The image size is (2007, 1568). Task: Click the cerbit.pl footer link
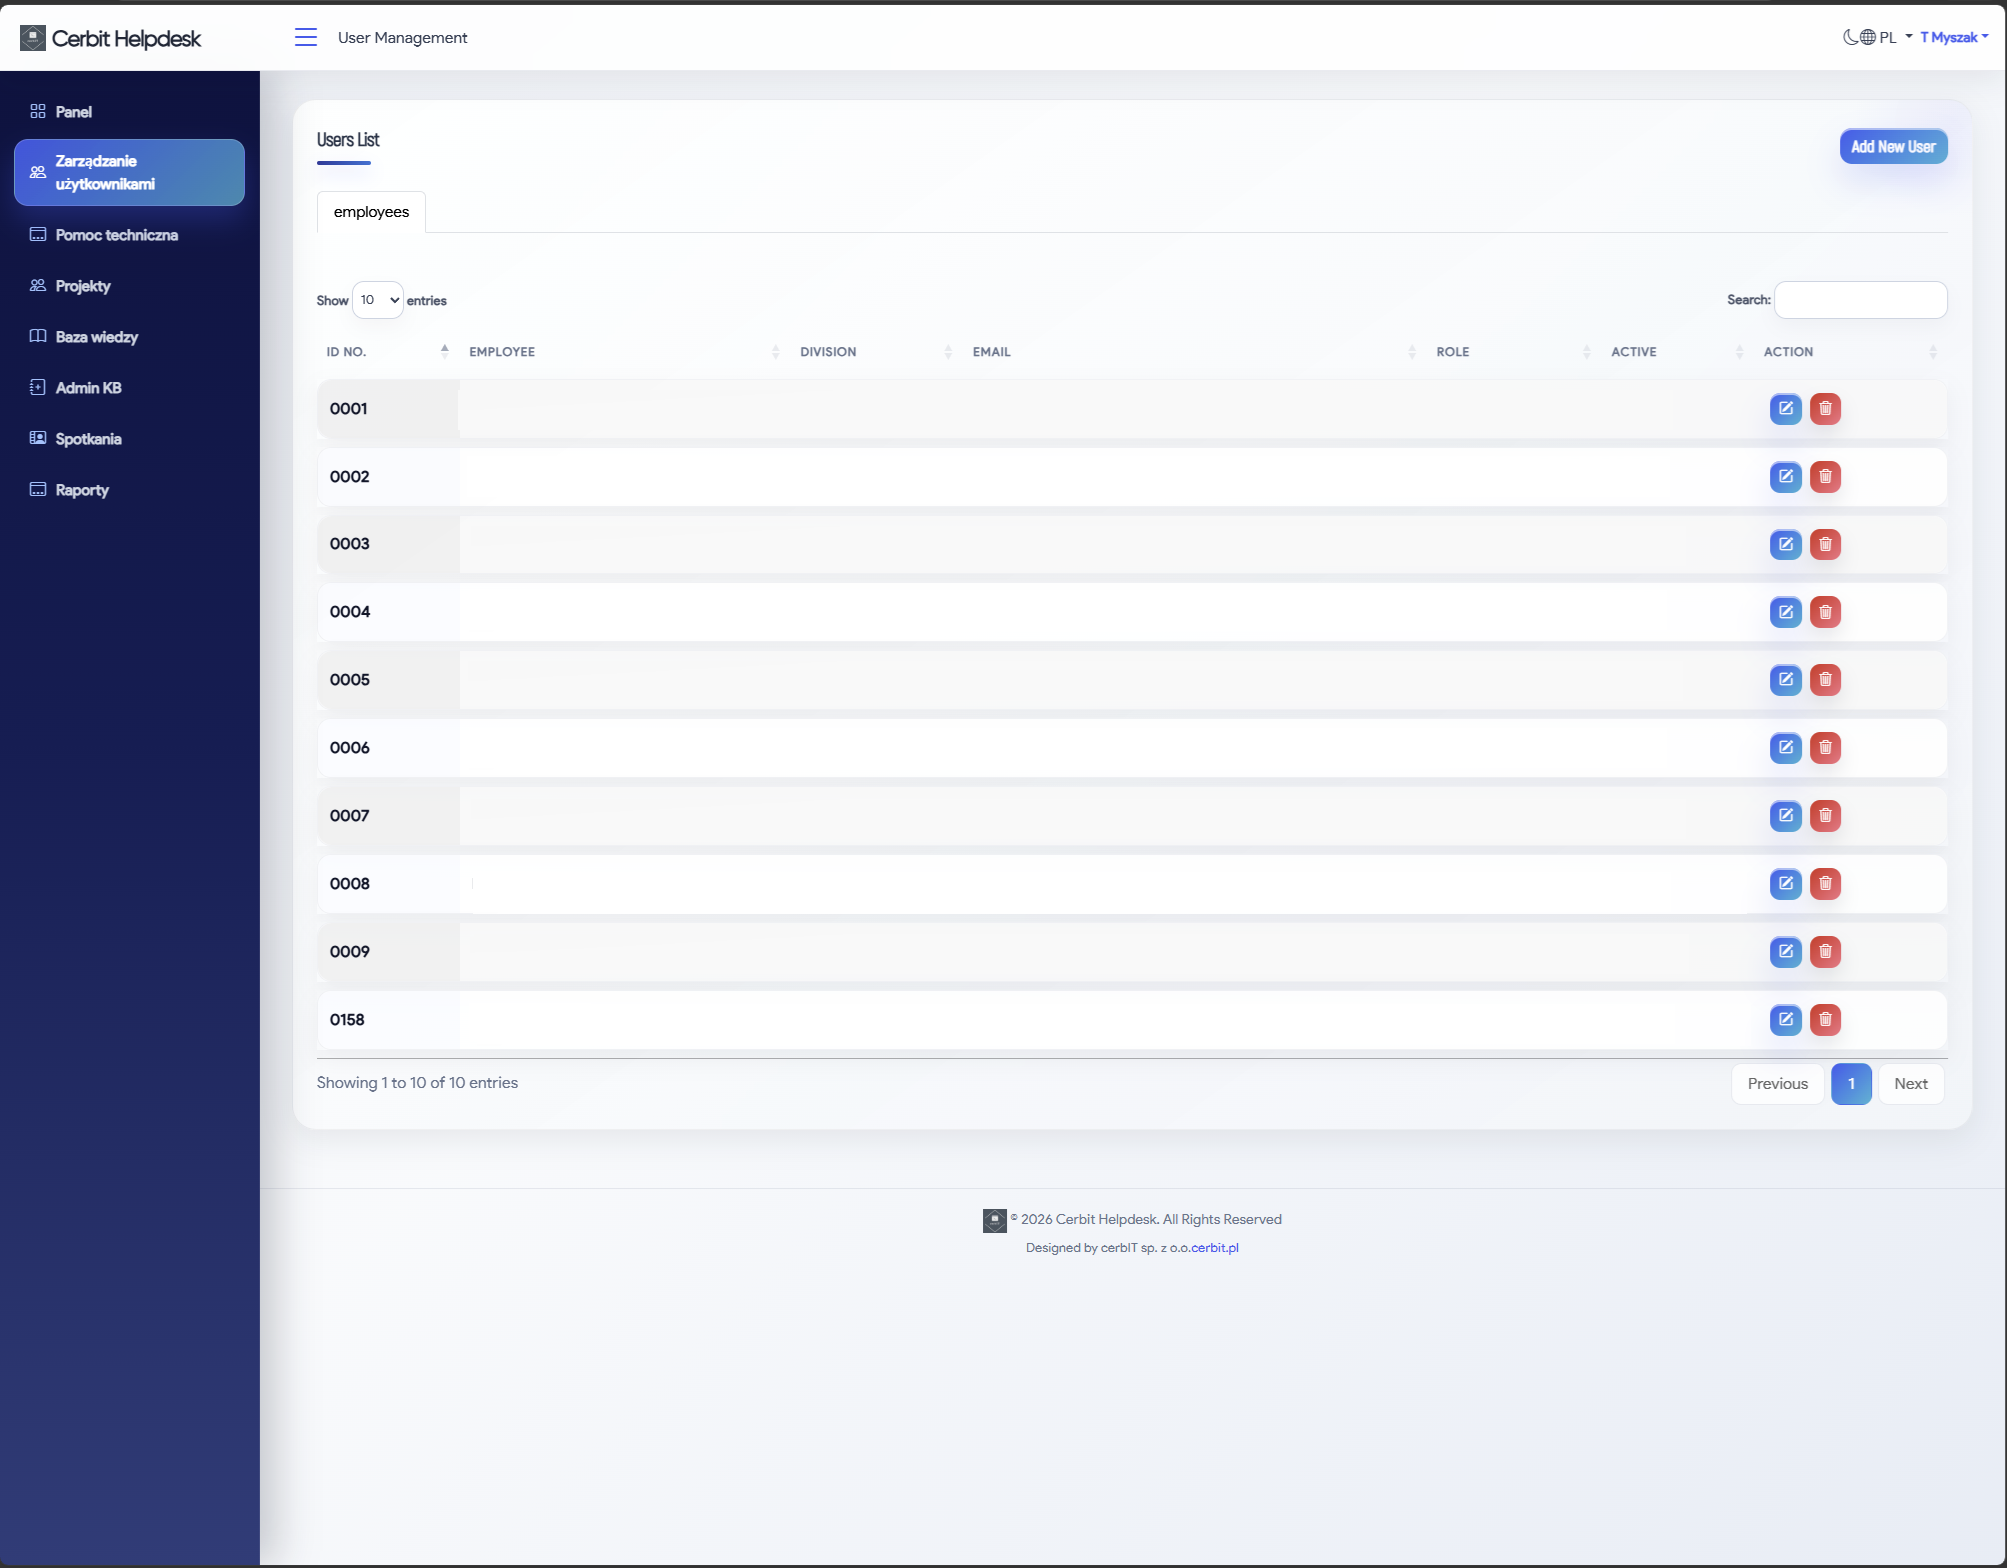coord(1214,1247)
